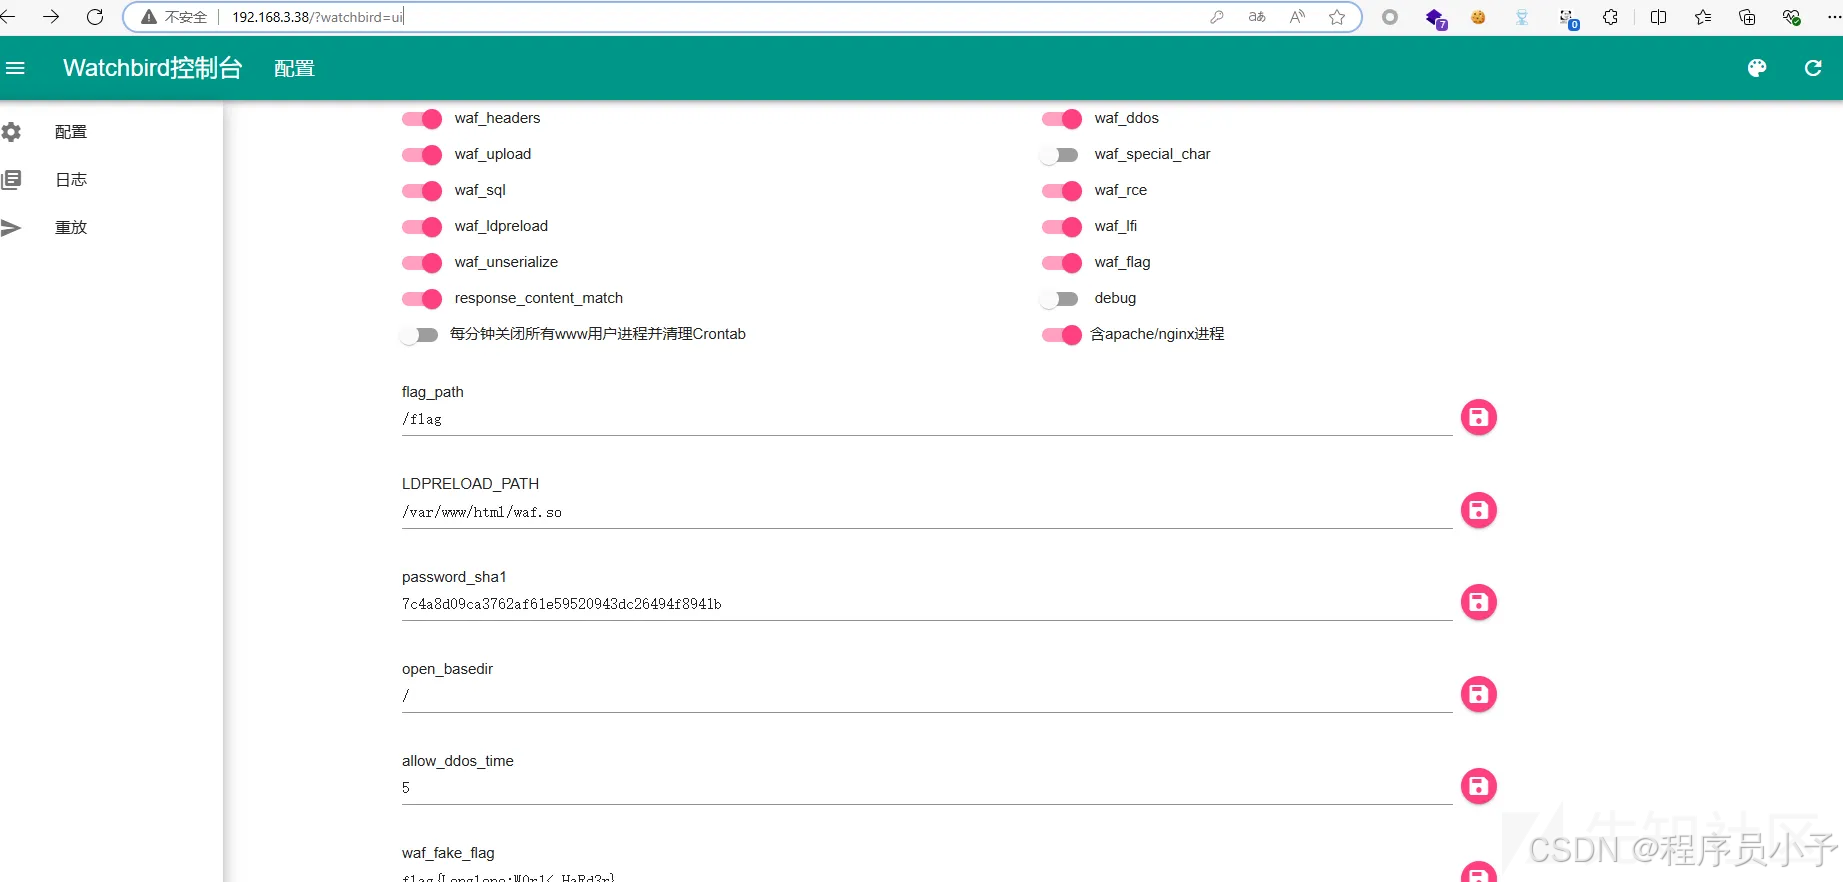The height and width of the screenshot is (882, 1843).
Task: Toggle the response_content_match switch
Action: [x=421, y=299]
